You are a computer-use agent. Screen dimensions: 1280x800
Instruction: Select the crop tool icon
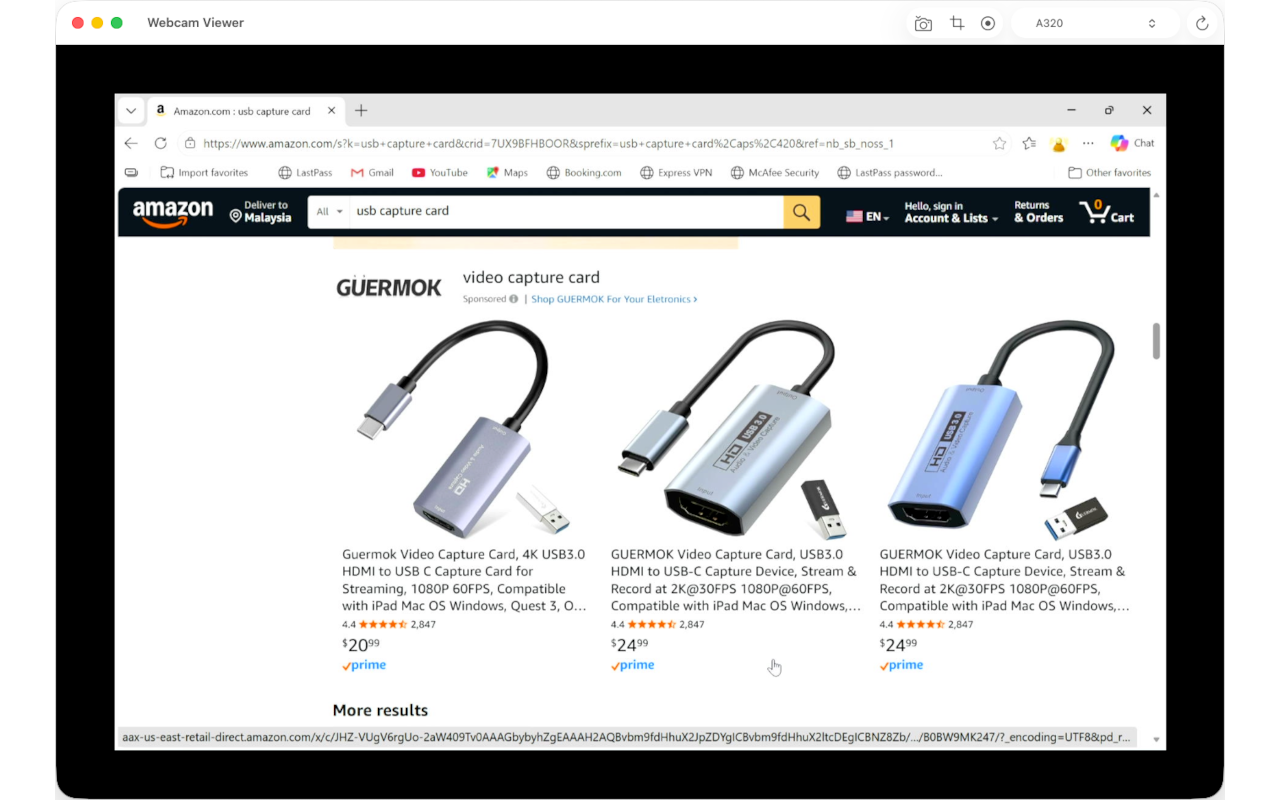[957, 23]
